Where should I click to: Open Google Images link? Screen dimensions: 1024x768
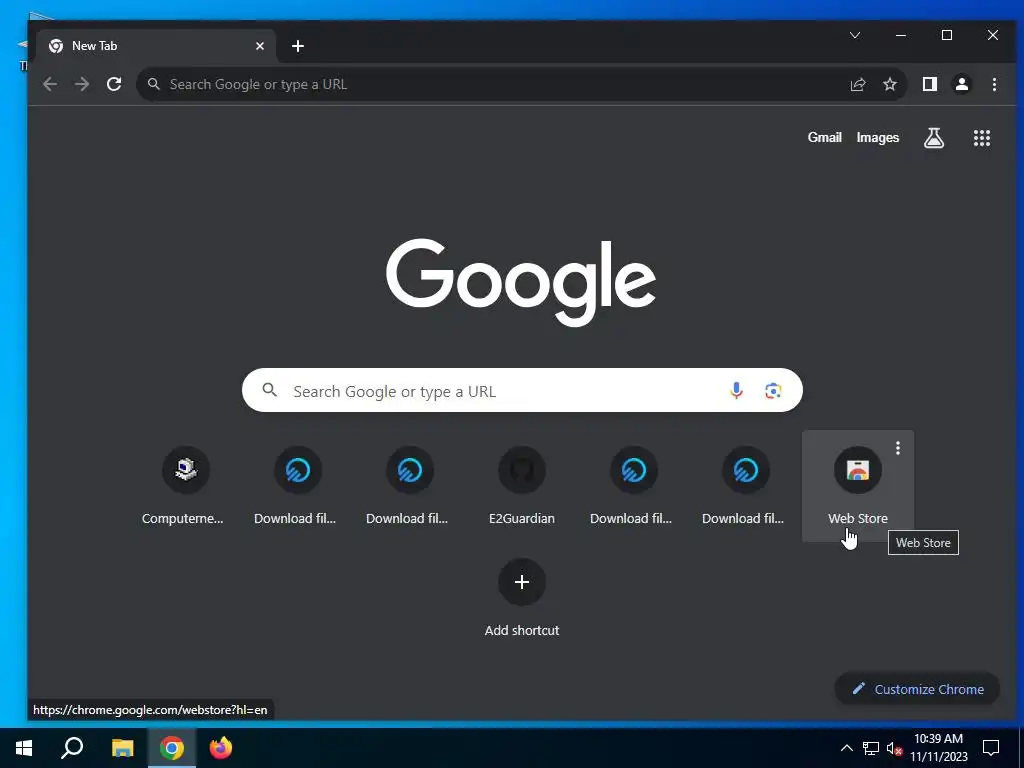[878, 138]
